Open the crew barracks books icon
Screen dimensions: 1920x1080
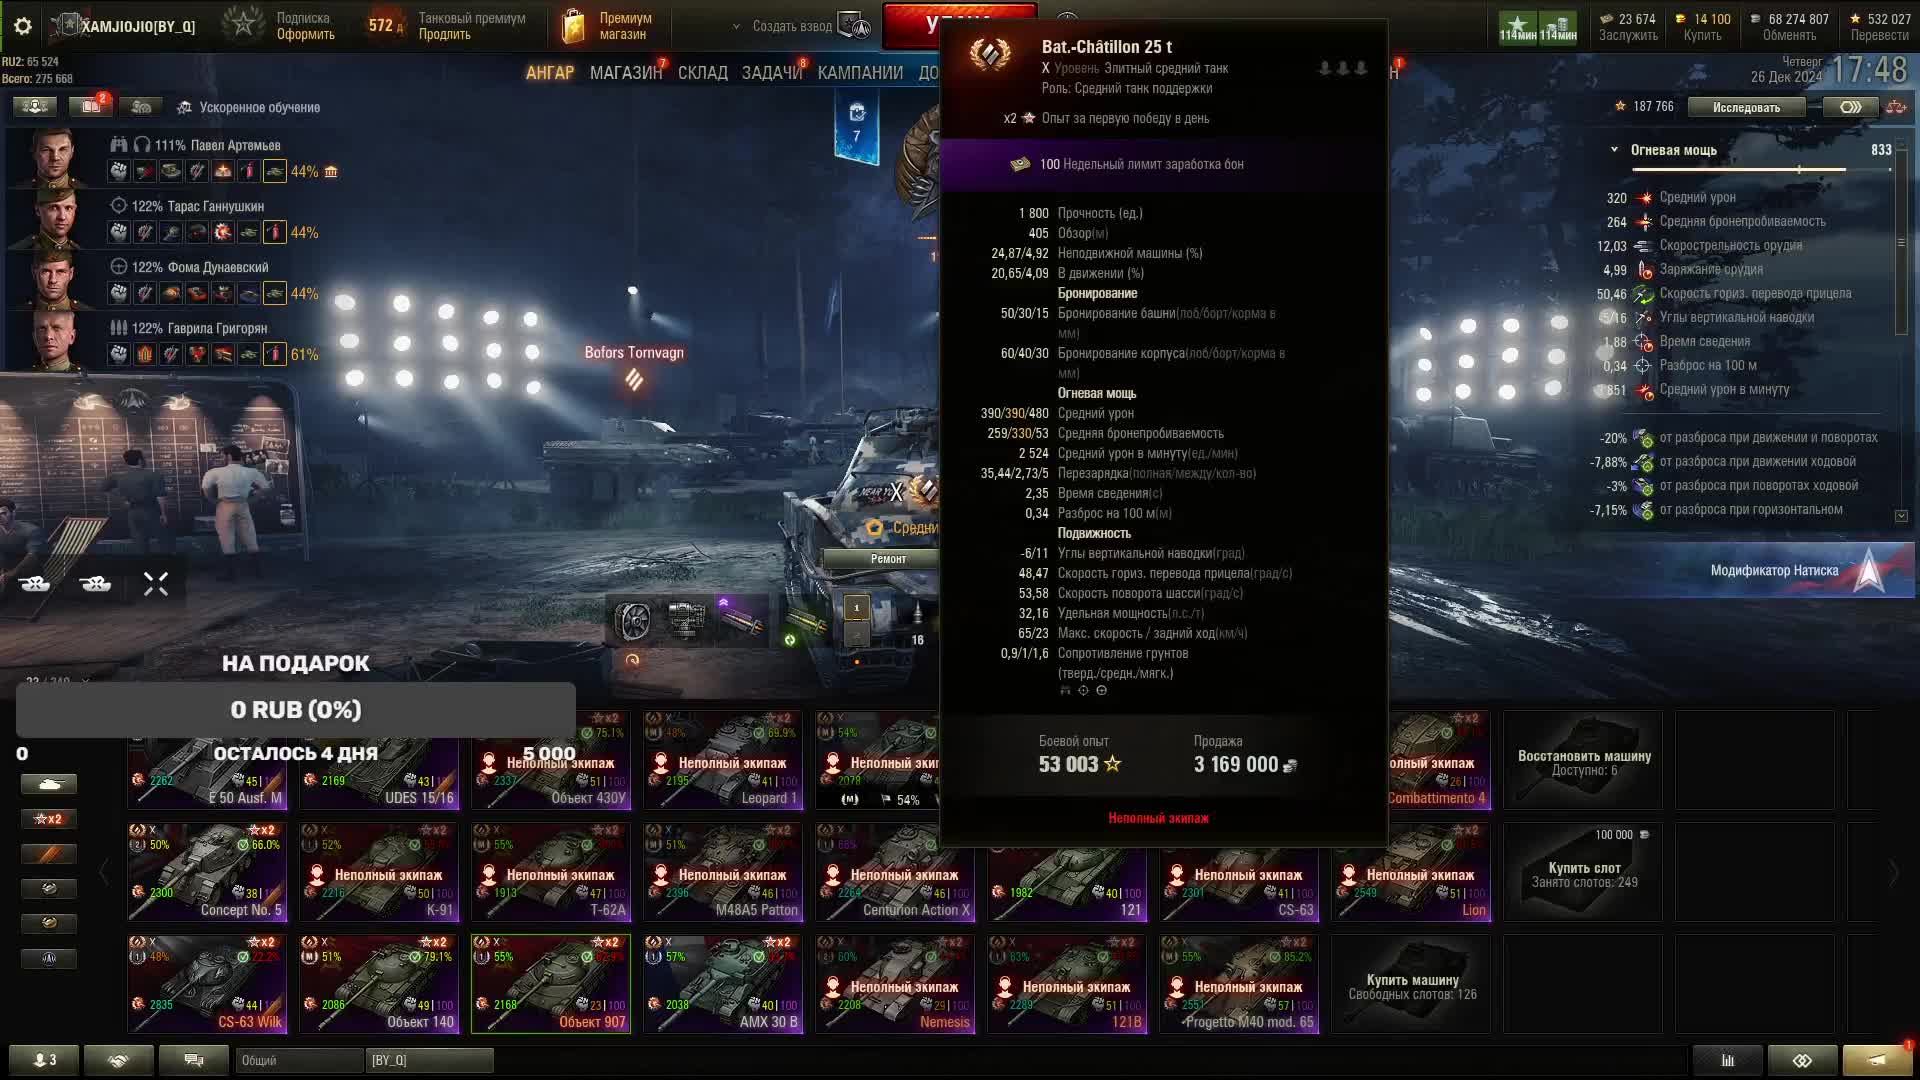point(91,106)
